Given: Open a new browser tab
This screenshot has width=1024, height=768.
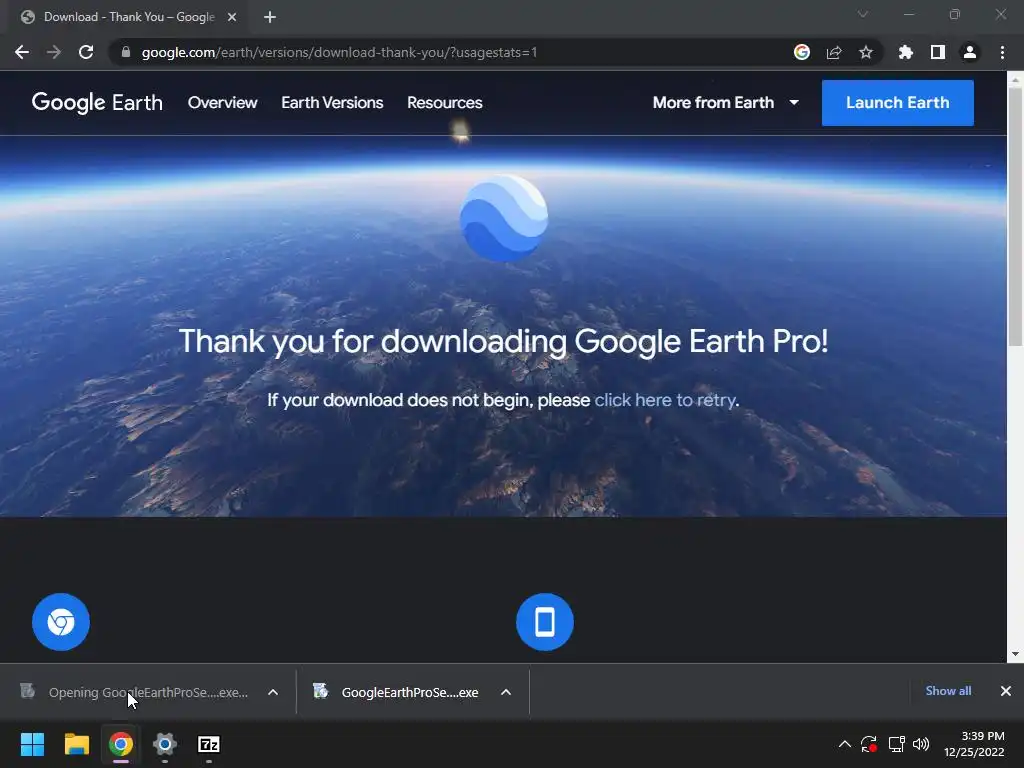Looking at the screenshot, I should coord(270,17).
